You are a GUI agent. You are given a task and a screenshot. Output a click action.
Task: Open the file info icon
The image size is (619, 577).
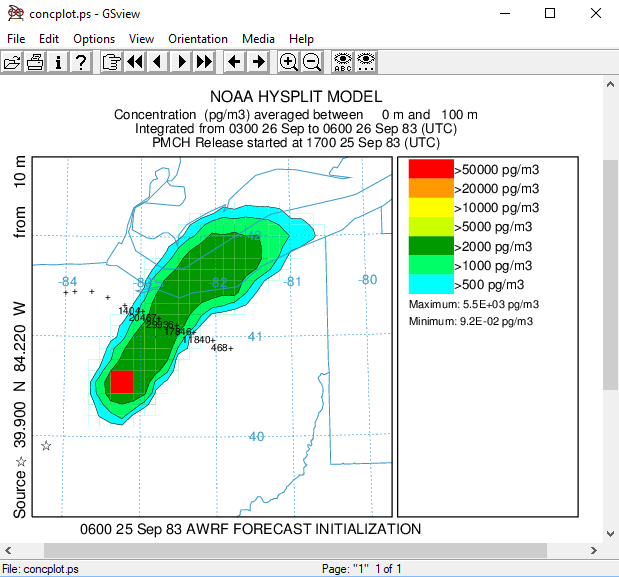(58, 62)
